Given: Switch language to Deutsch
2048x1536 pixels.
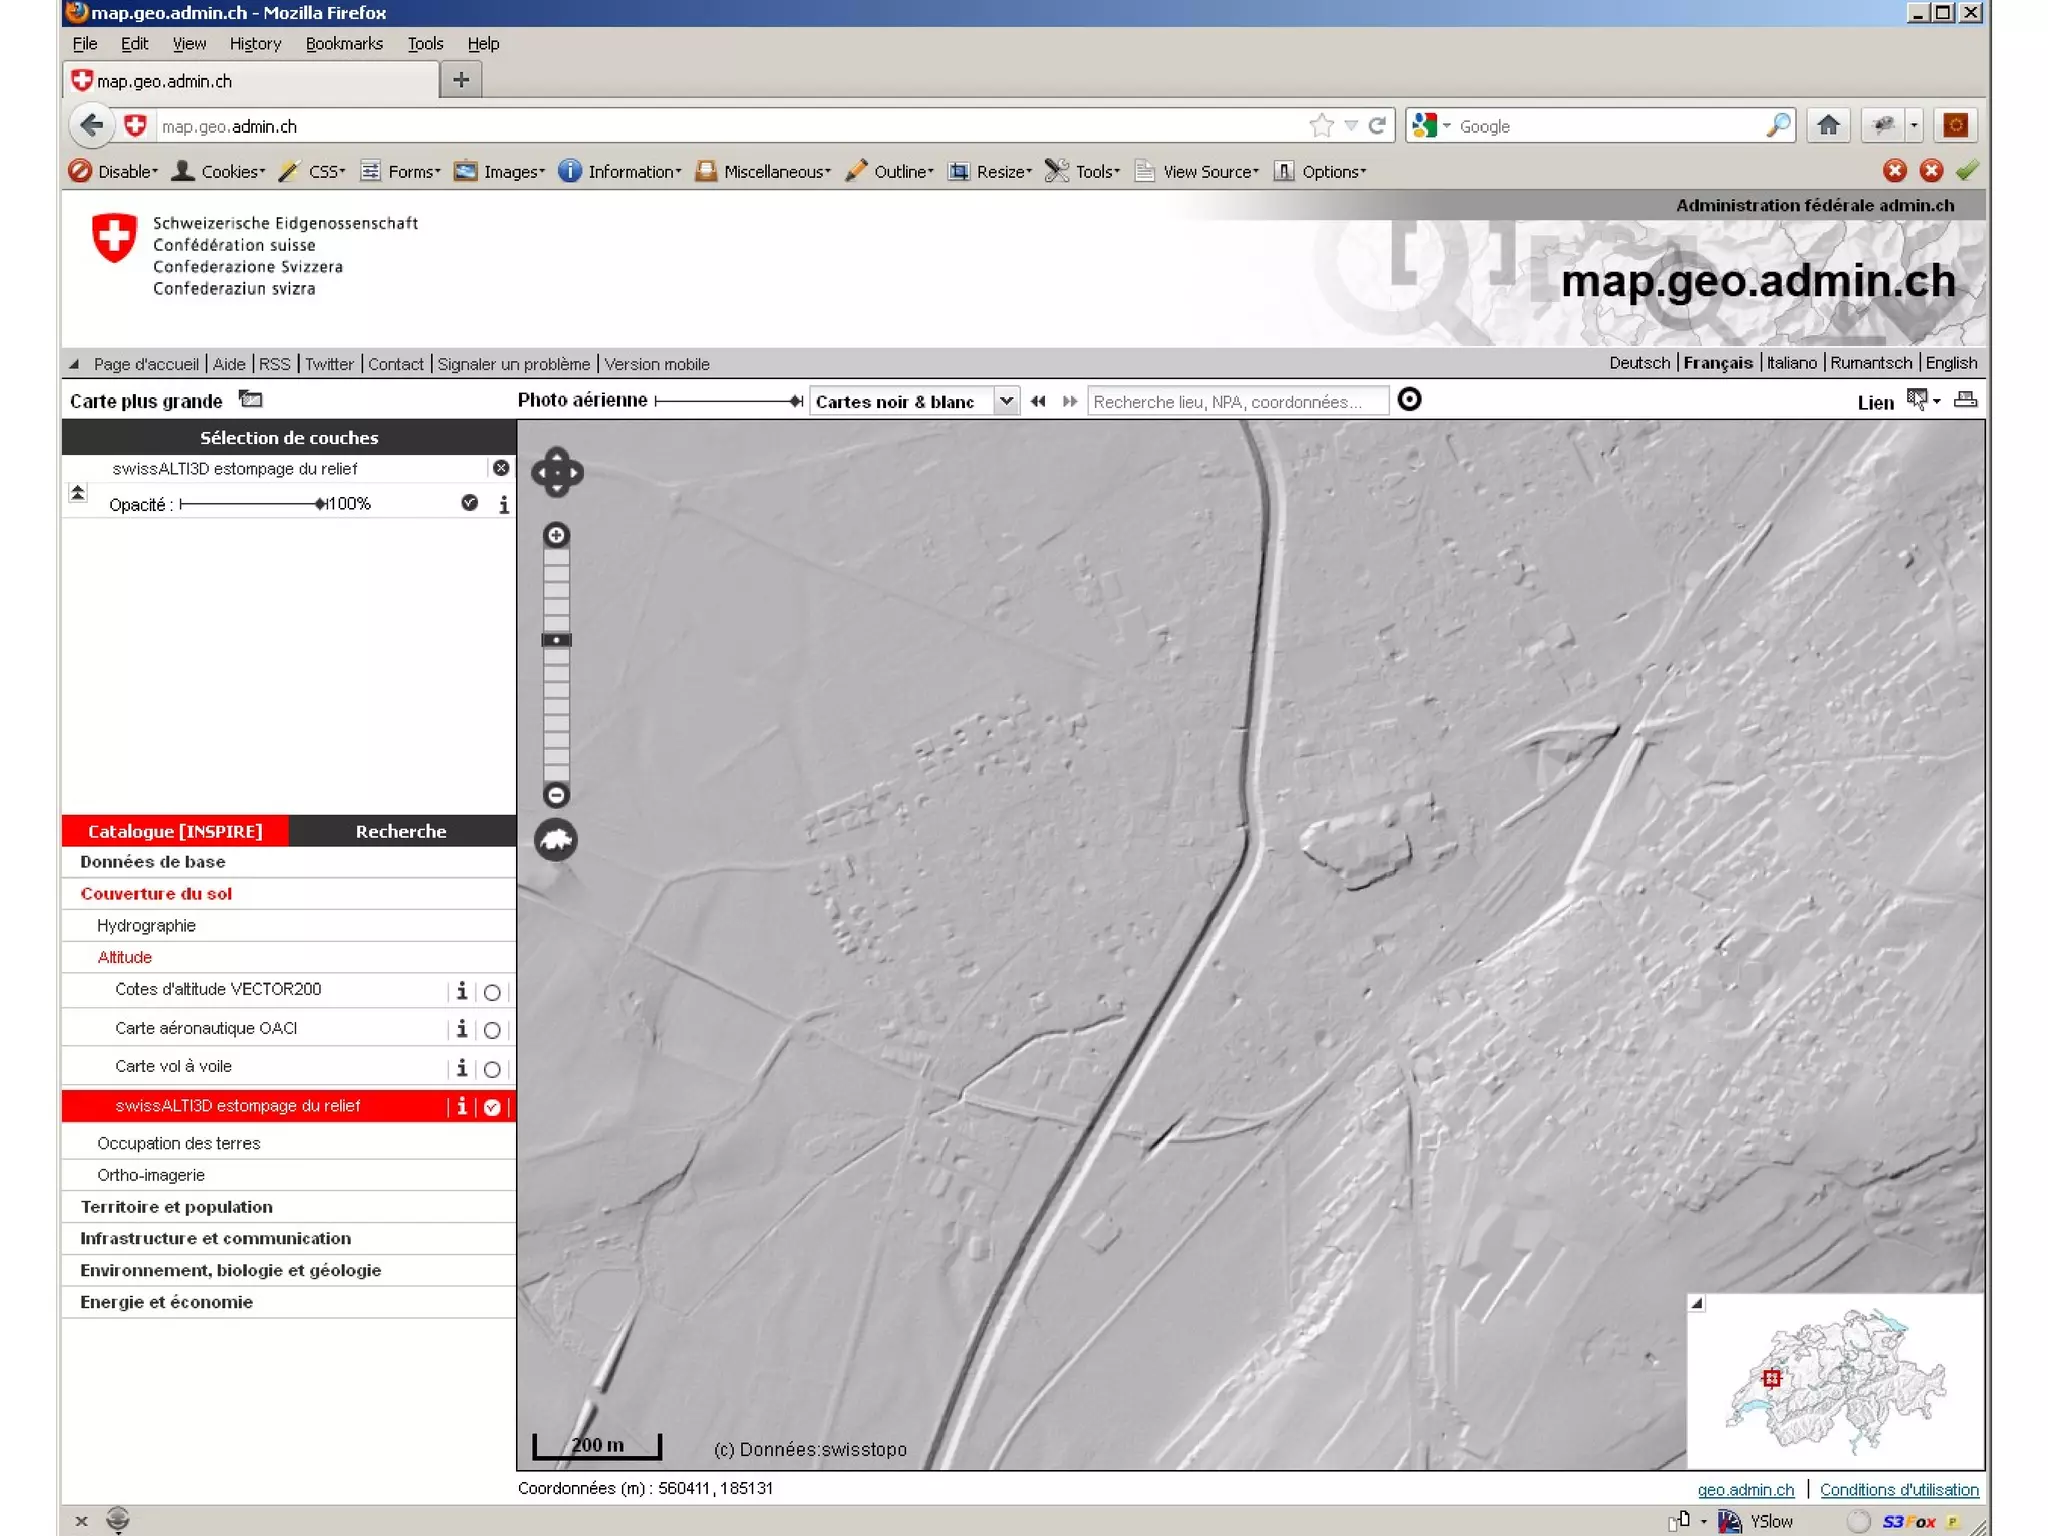Looking at the screenshot, I should pos(1638,363).
